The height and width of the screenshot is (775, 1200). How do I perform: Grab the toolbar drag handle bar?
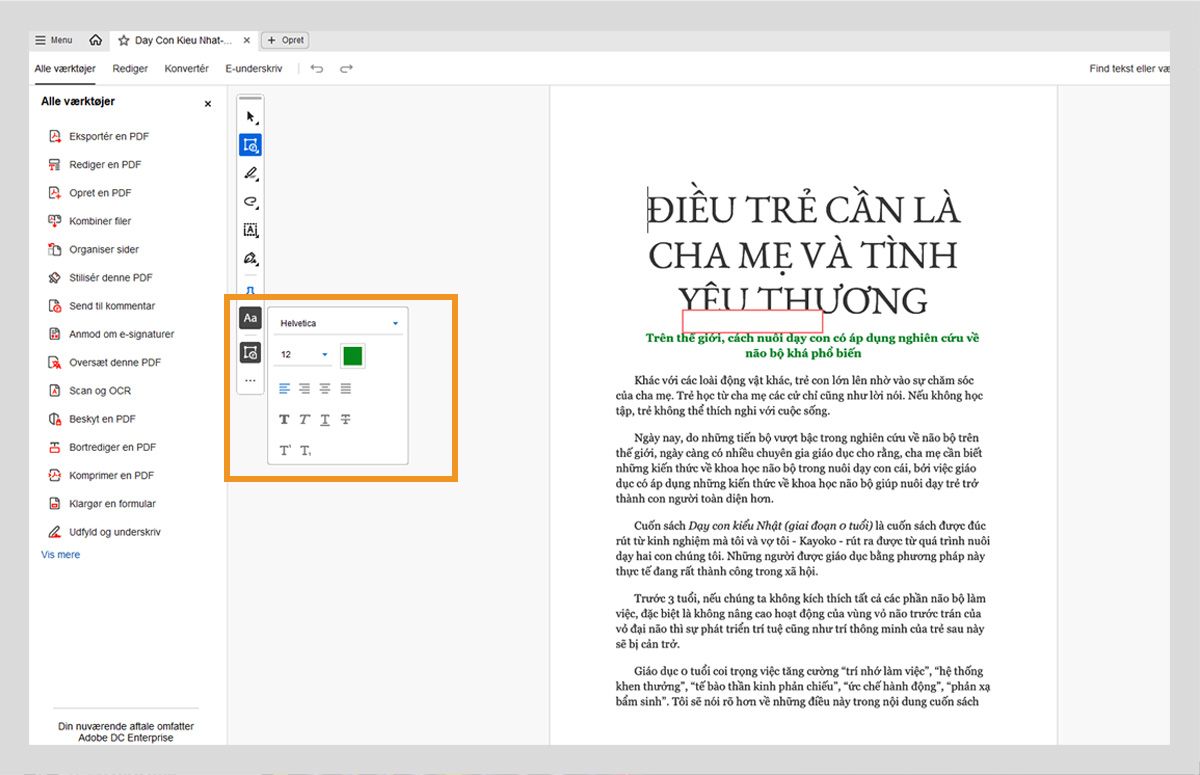click(251, 99)
